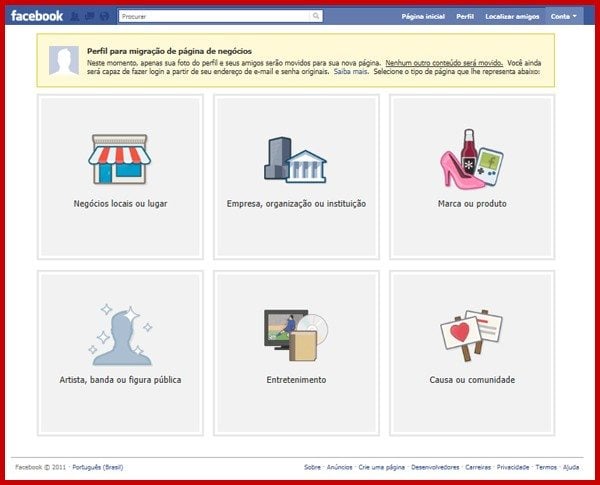Select Entretenimento label

point(296,380)
